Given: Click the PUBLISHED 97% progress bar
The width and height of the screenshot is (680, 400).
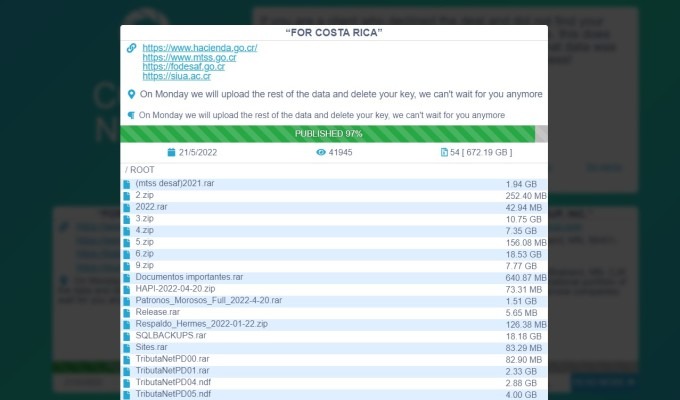Looking at the screenshot, I should (x=328, y=133).
